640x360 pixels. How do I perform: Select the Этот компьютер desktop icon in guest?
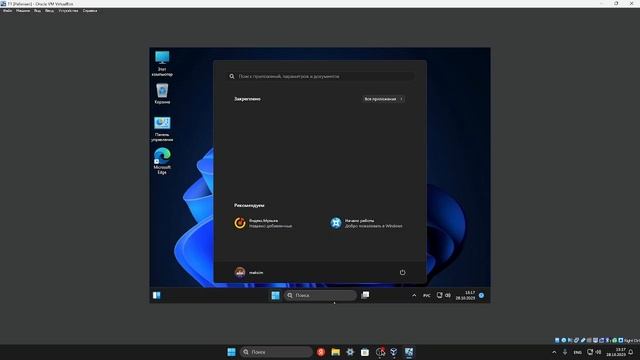click(162, 63)
